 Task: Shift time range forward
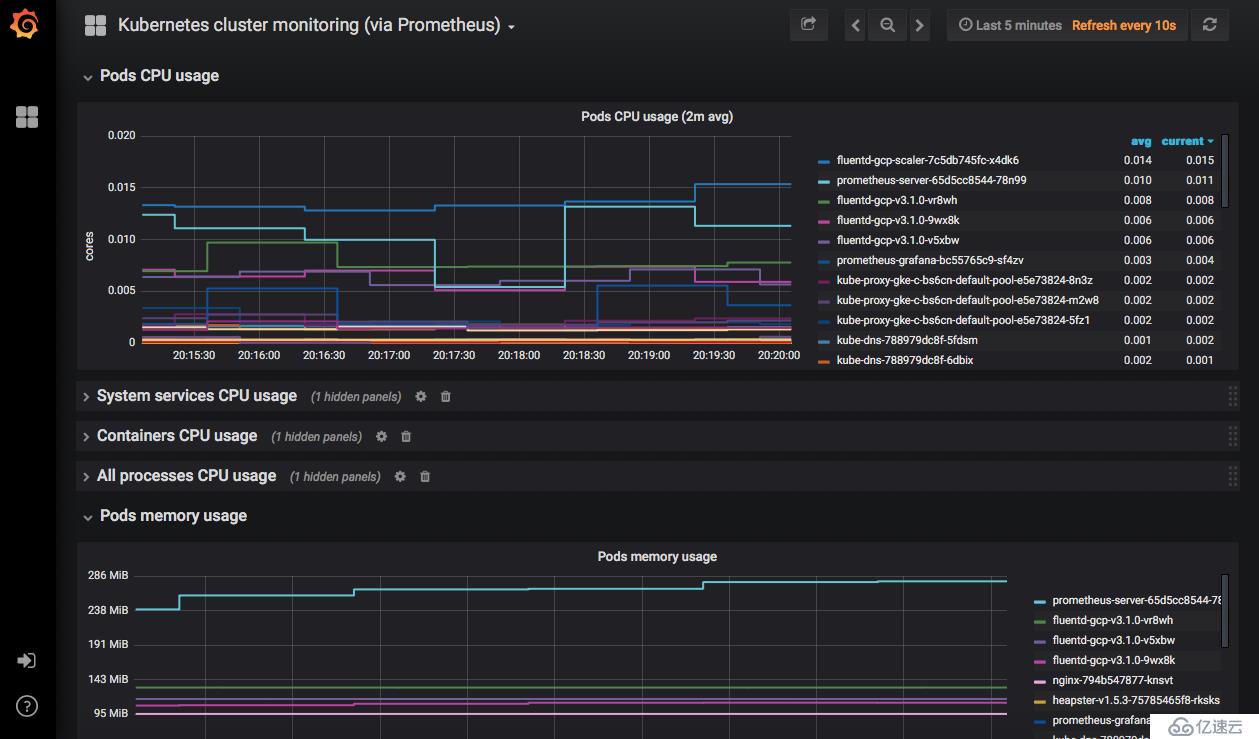[x=920, y=26]
